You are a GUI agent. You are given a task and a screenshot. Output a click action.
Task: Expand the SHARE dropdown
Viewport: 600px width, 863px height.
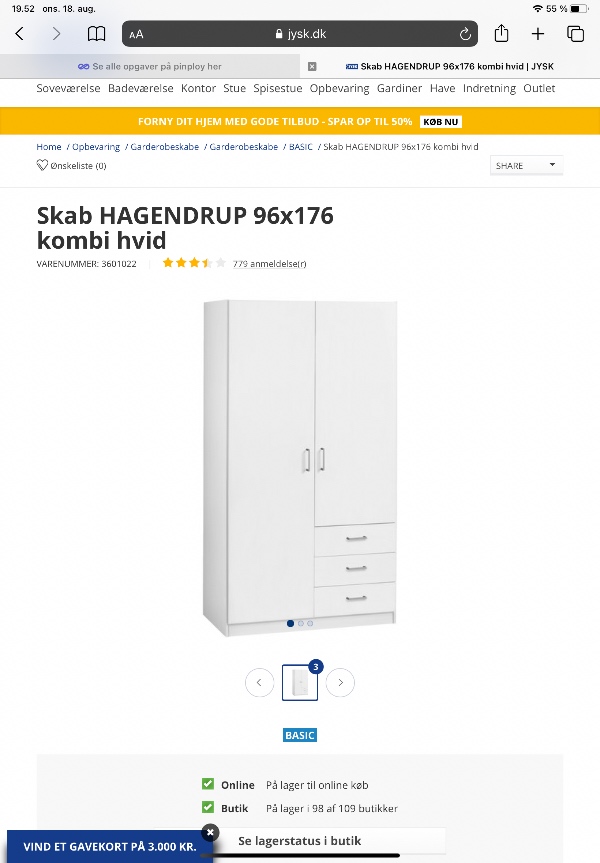coord(526,166)
